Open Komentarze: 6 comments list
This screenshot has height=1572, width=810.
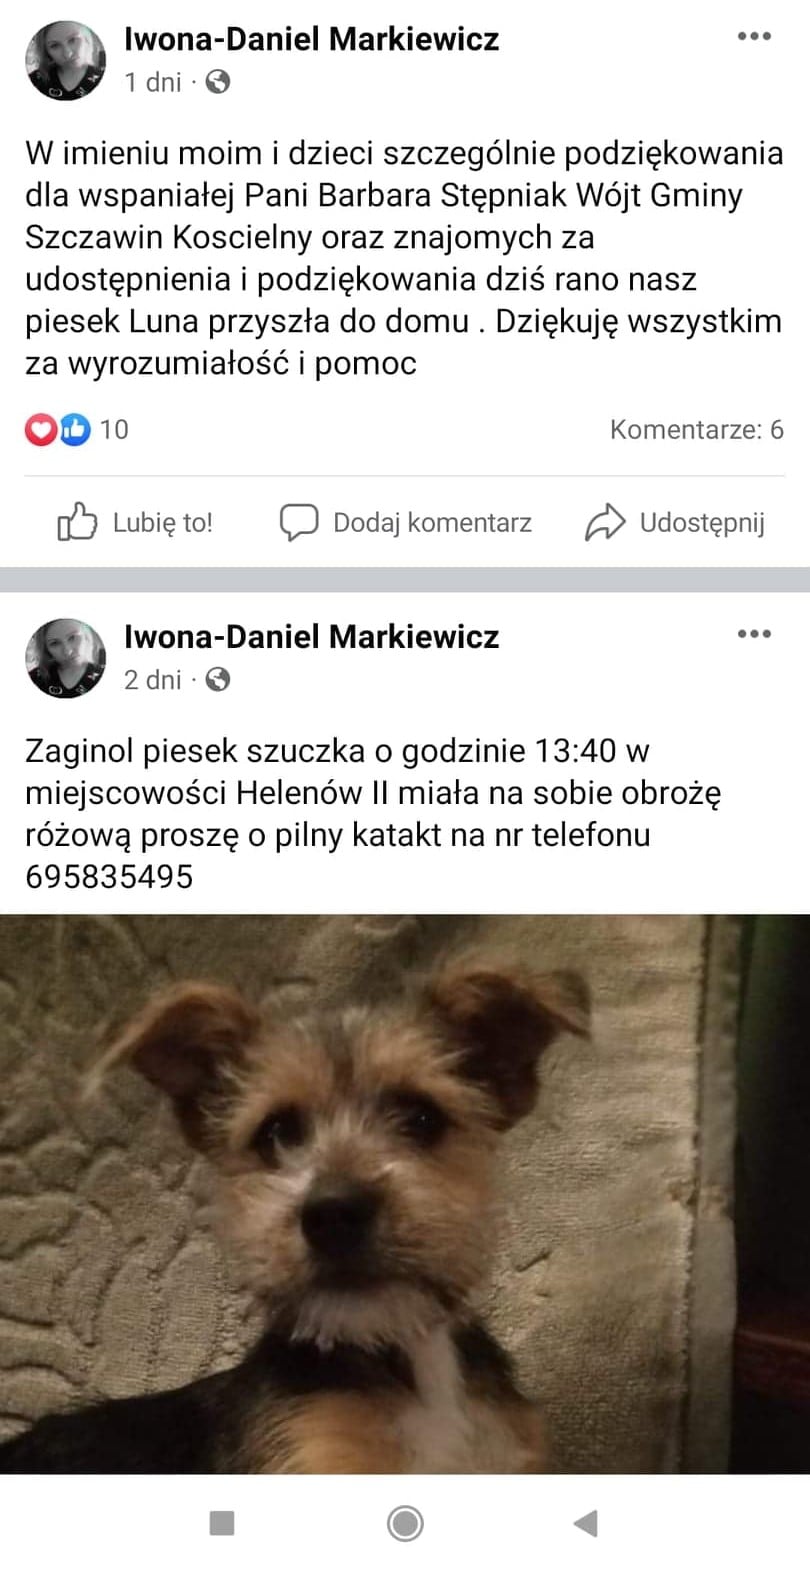coord(697,430)
